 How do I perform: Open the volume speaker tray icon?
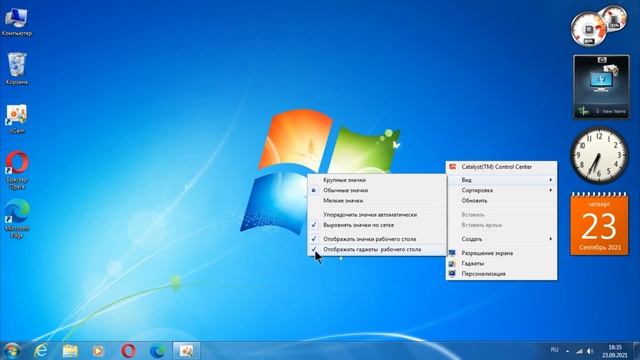(590, 351)
